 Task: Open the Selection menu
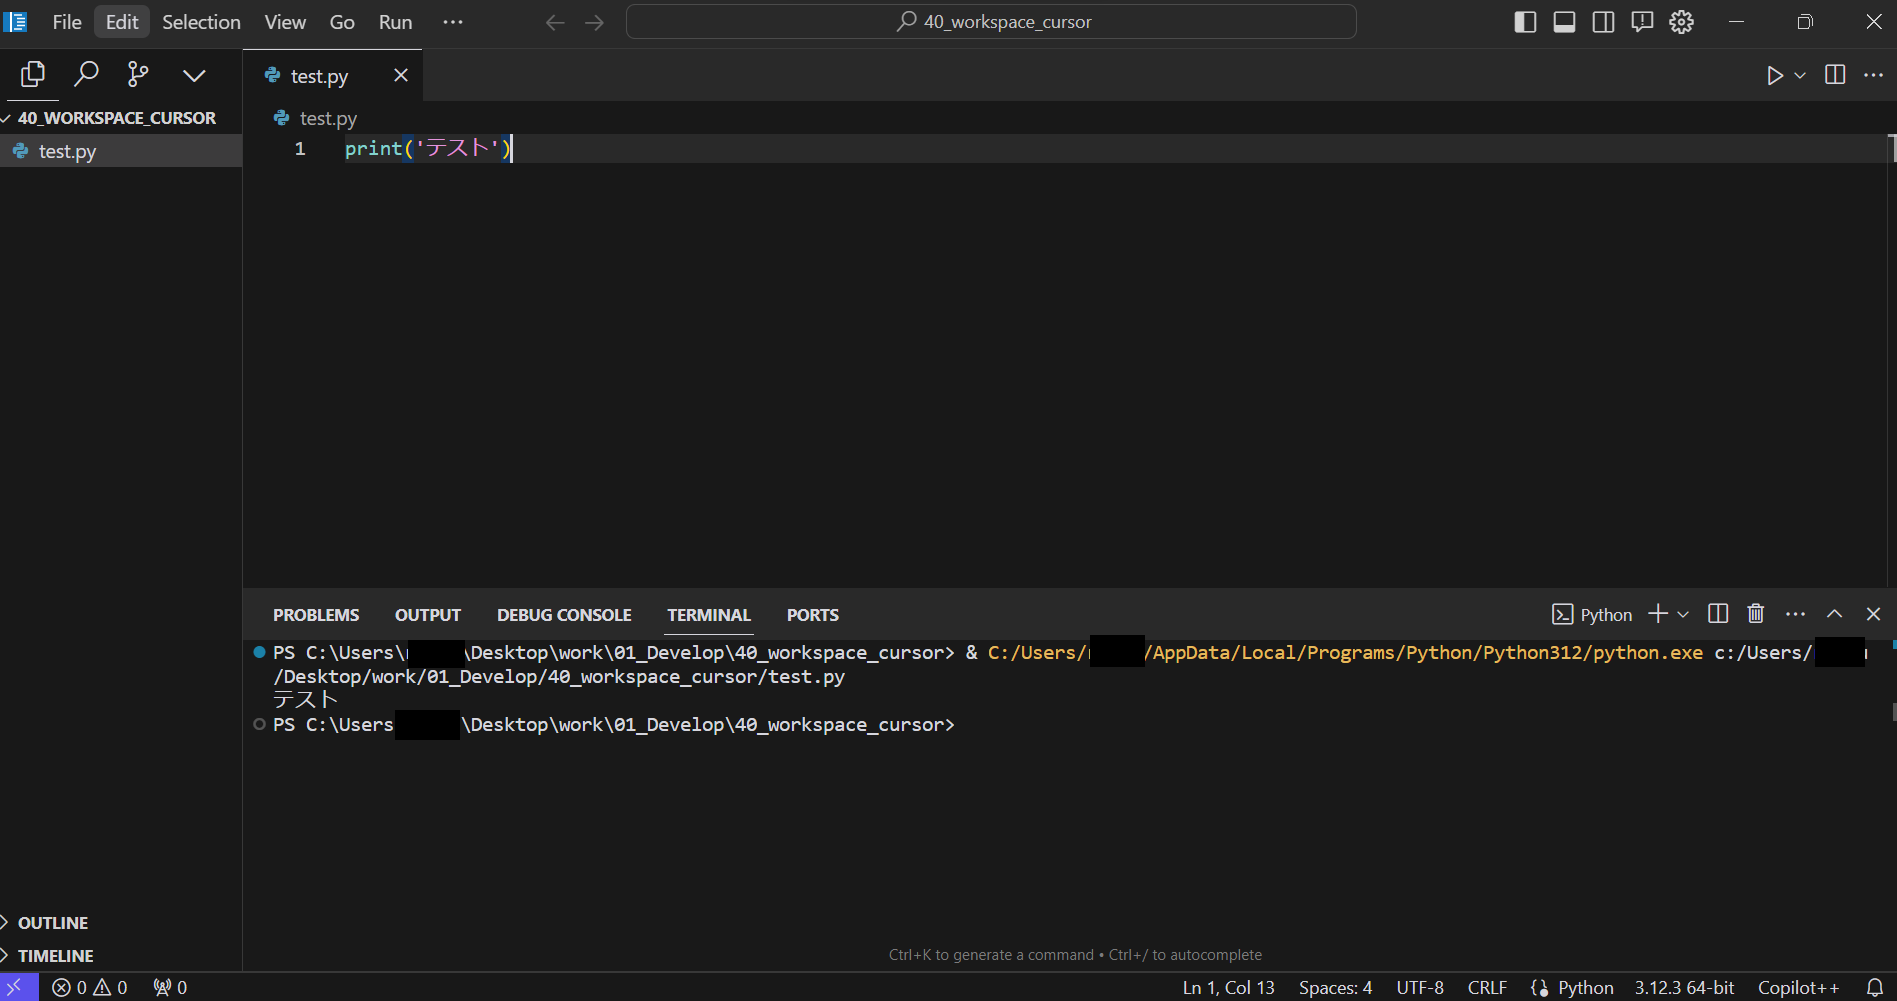[x=201, y=22]
